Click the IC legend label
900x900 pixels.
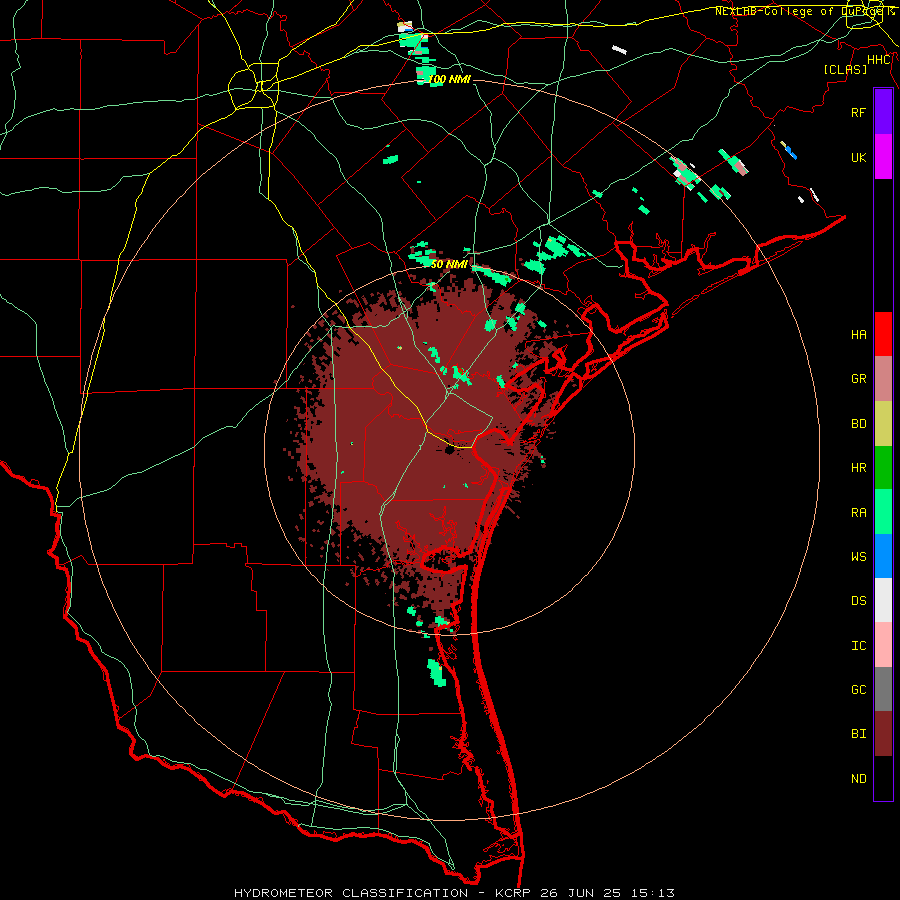[859, 645]
